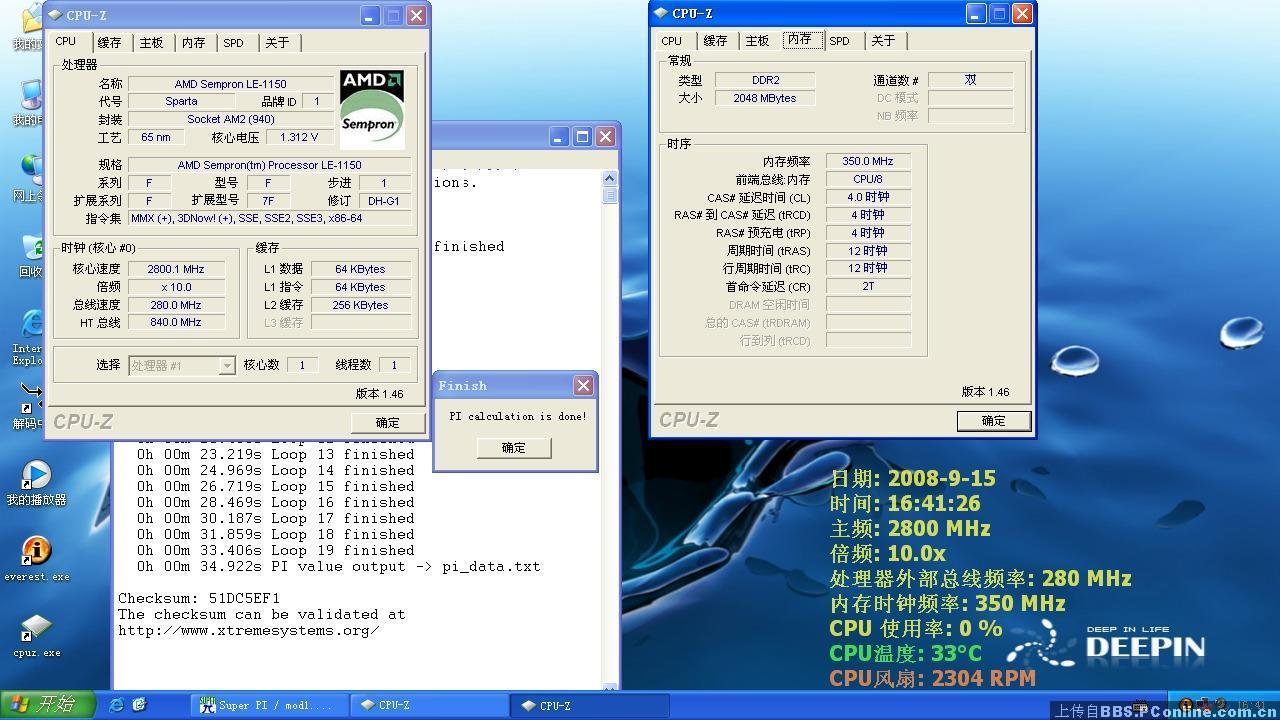The image size is (1280, 720).
Task: Switch to second CPU-Z taskbar item
Action: click(x=590, y=705)
